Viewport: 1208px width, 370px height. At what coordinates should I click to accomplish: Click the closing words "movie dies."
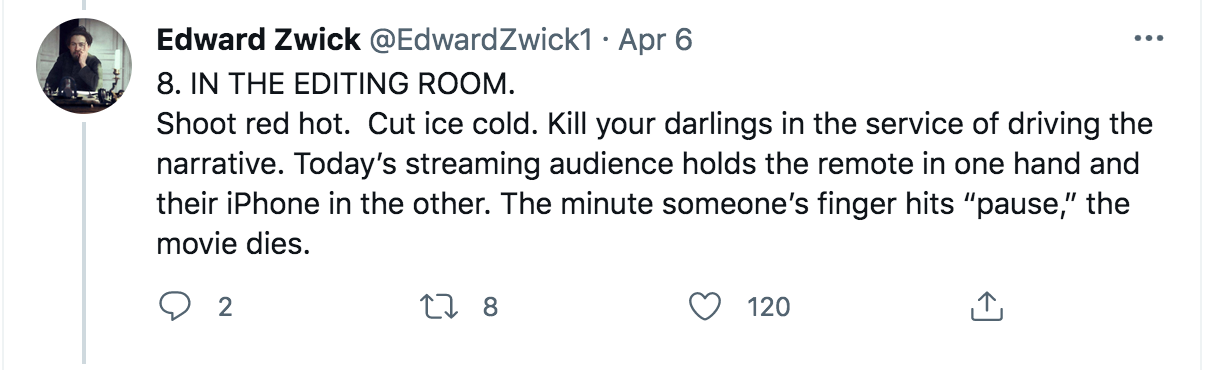click(x=232, y=243)
